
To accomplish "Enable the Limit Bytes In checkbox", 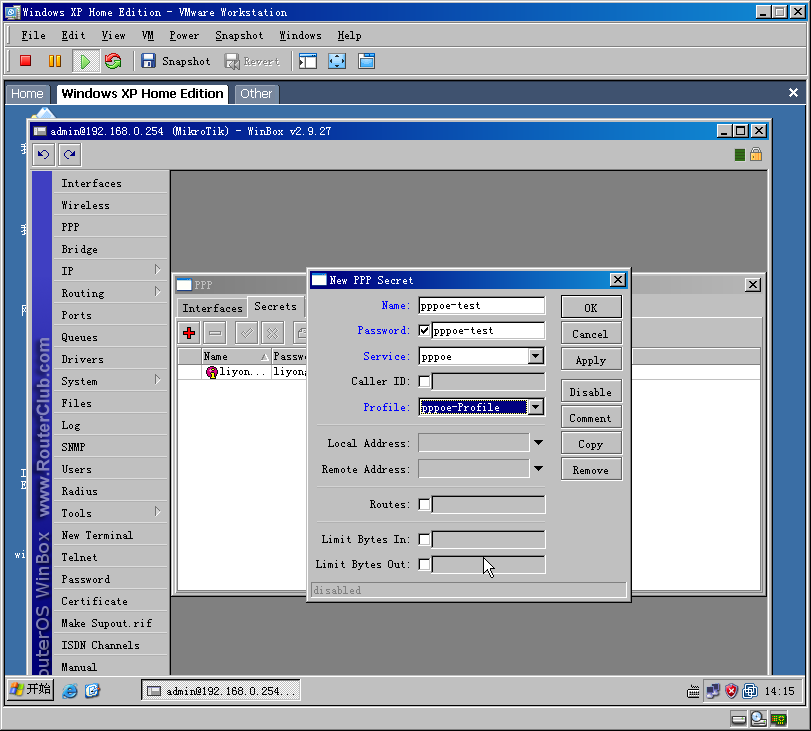I will (x=424, y=540).
